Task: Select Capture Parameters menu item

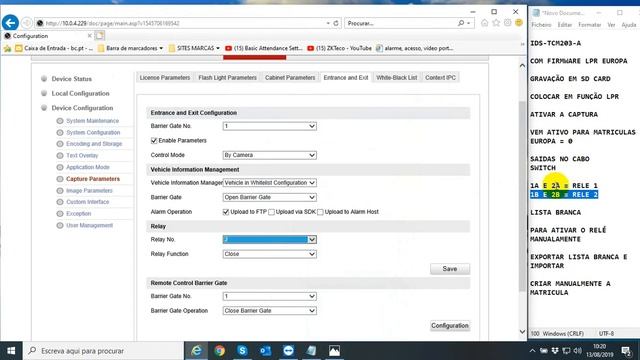Action: pyautogui.click(x=93, y=179)
